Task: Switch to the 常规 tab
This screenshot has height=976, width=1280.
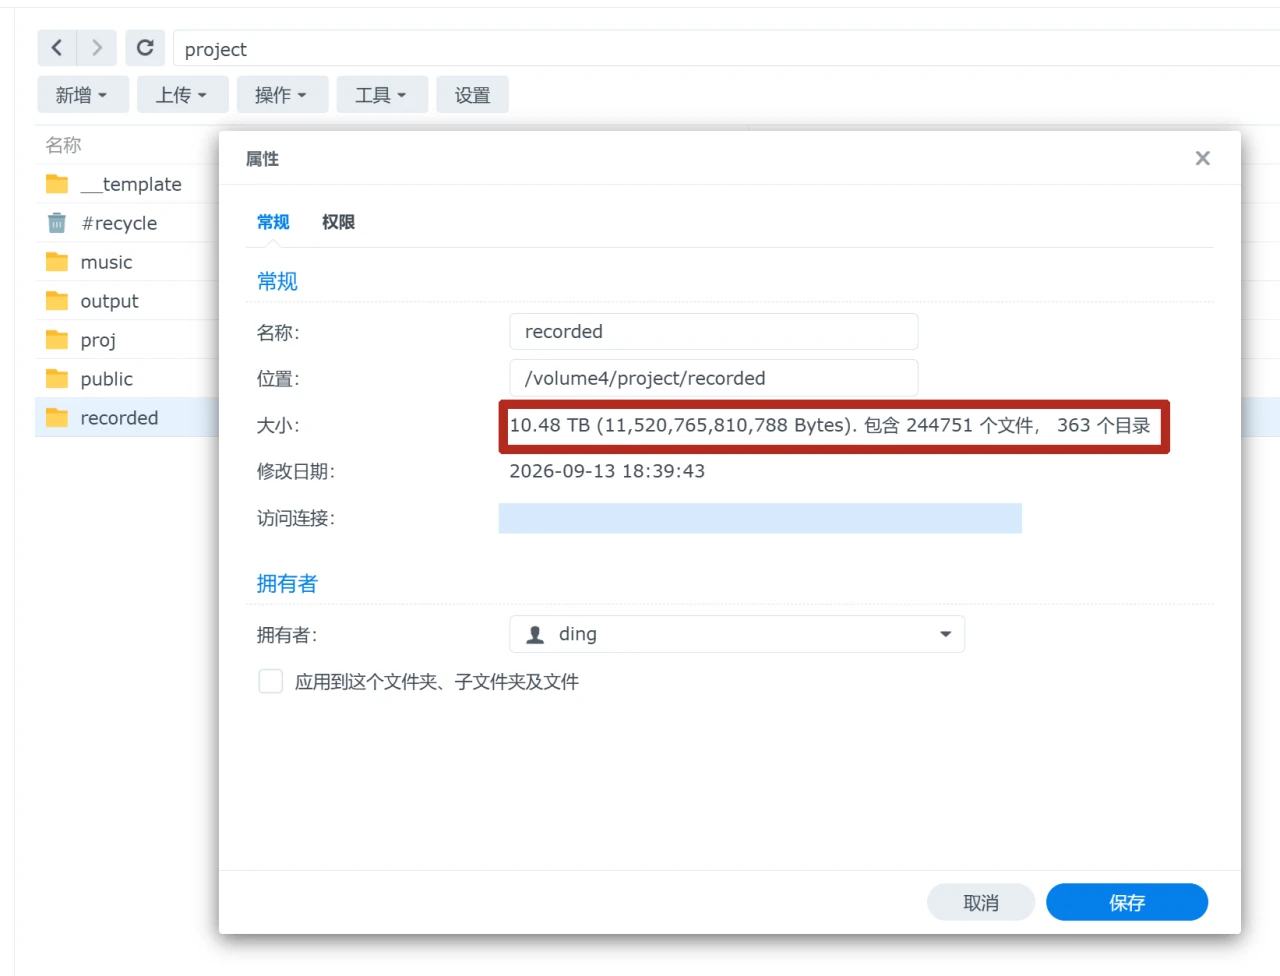Action: [x=273, y=222]
